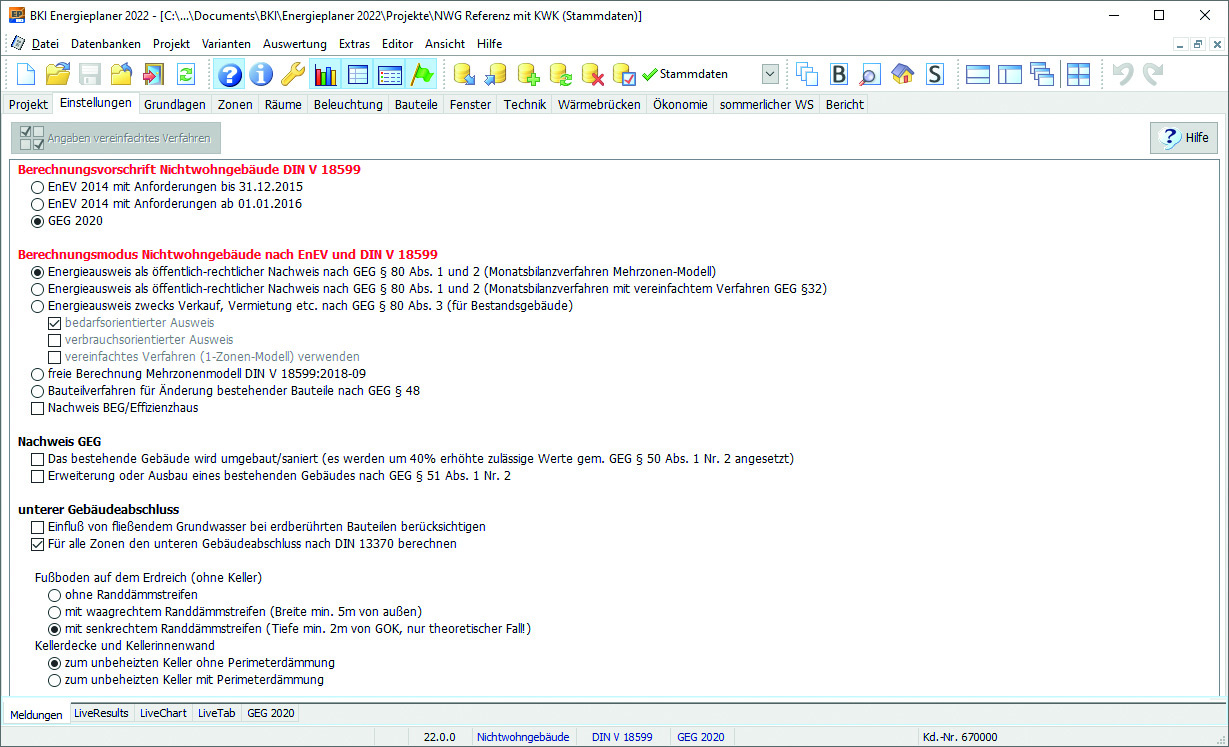The height and width of the screenshot is (747, 1229).
Task: Click the yellow wrench settings icon
Action: click(292, 74)
